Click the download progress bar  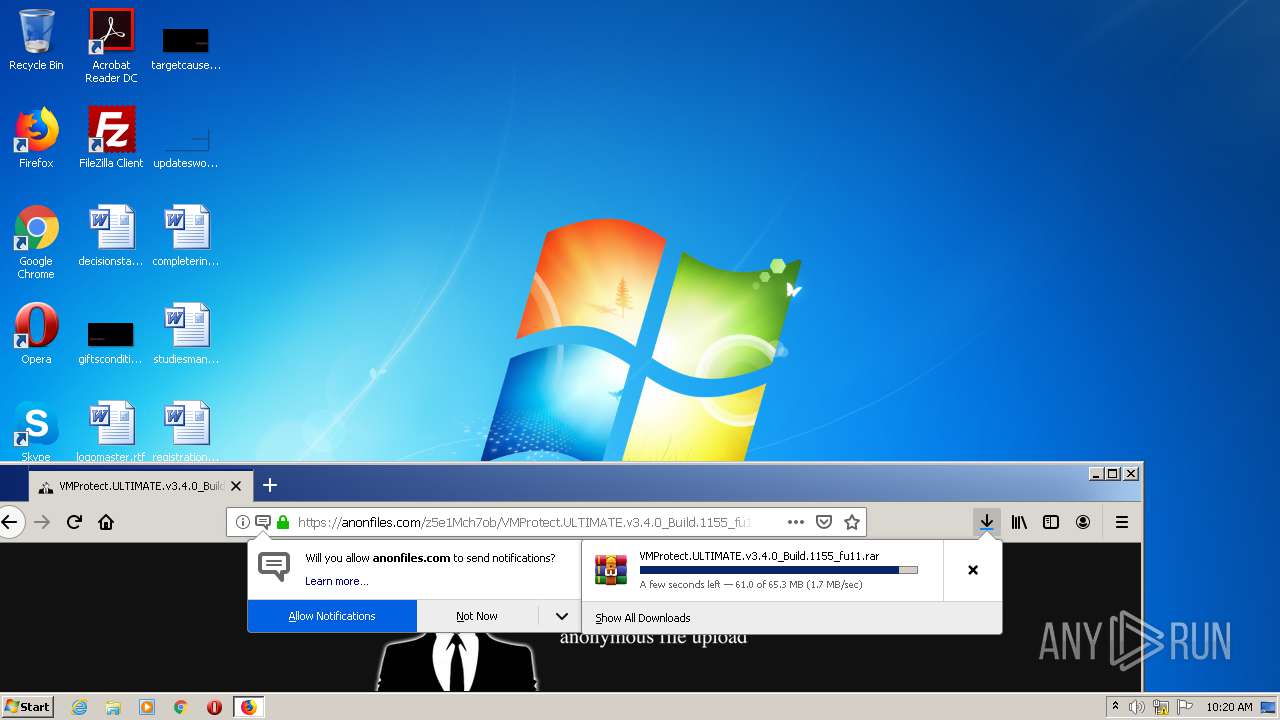[x=778, y=570]
